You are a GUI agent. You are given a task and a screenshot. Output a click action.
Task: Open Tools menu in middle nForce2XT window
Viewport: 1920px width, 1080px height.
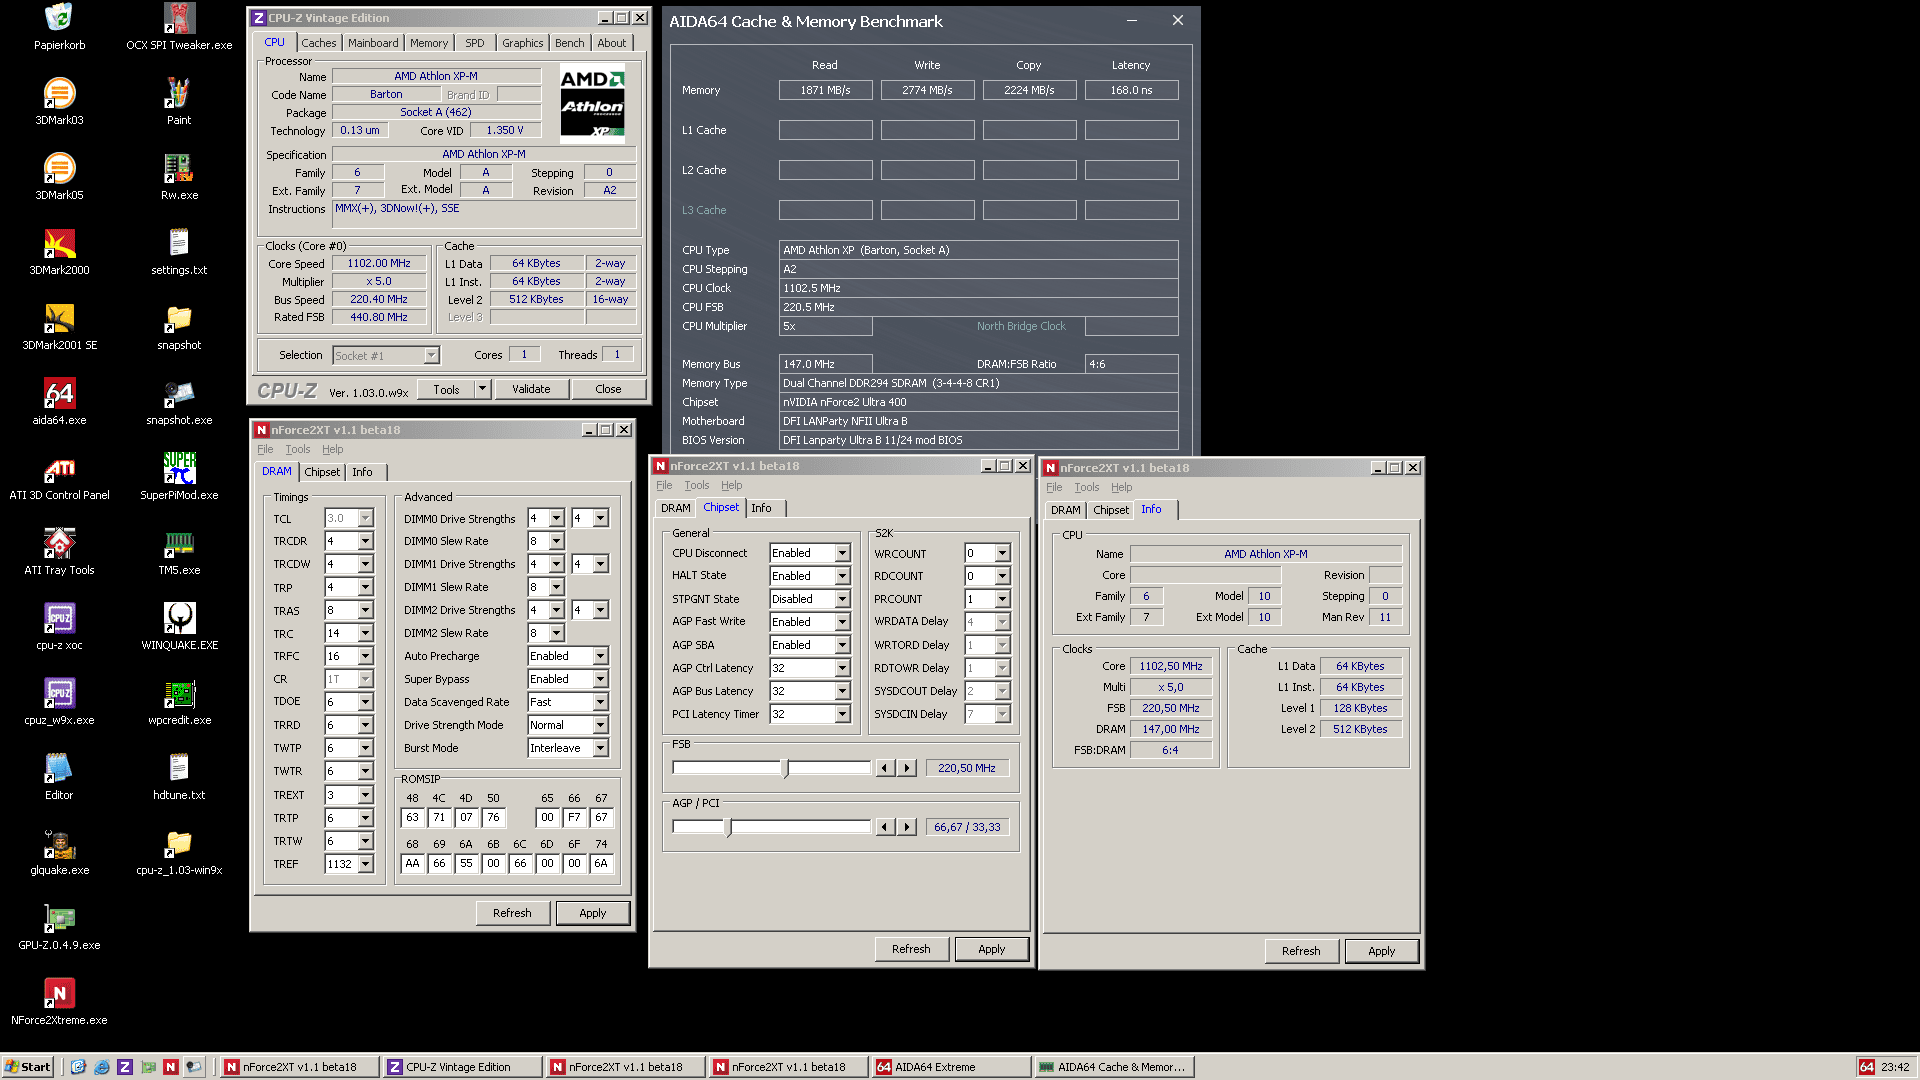(696, 486)
